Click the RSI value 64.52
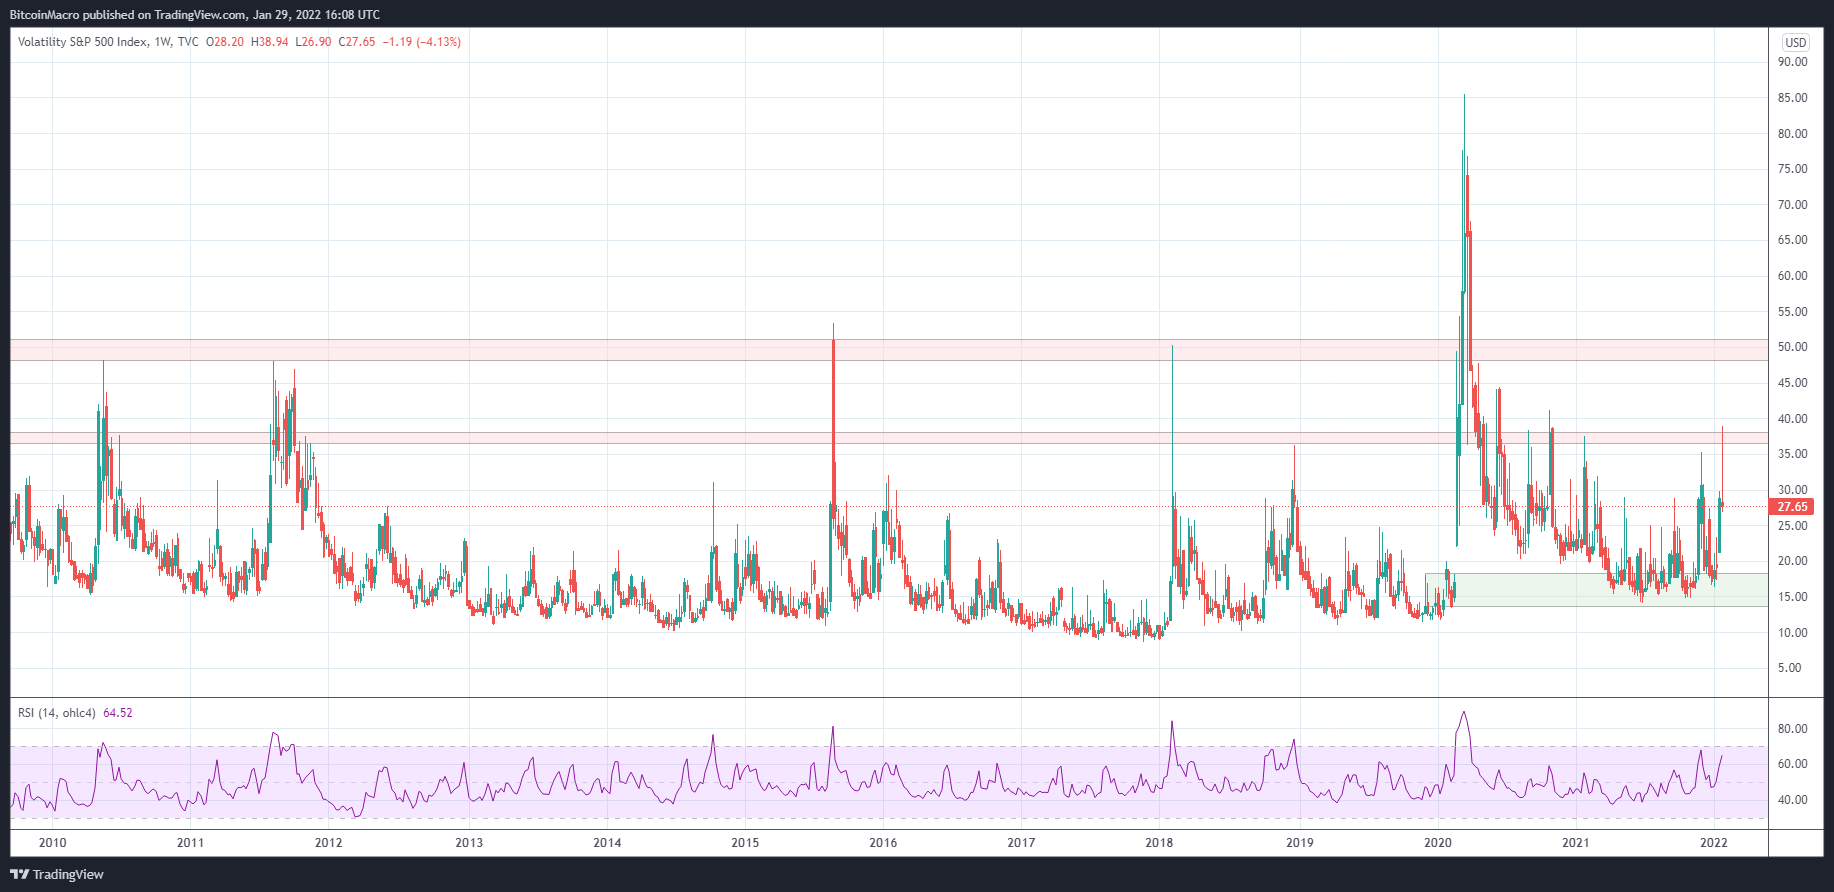This screenshot has height=892, width=1834. point(118,713)
